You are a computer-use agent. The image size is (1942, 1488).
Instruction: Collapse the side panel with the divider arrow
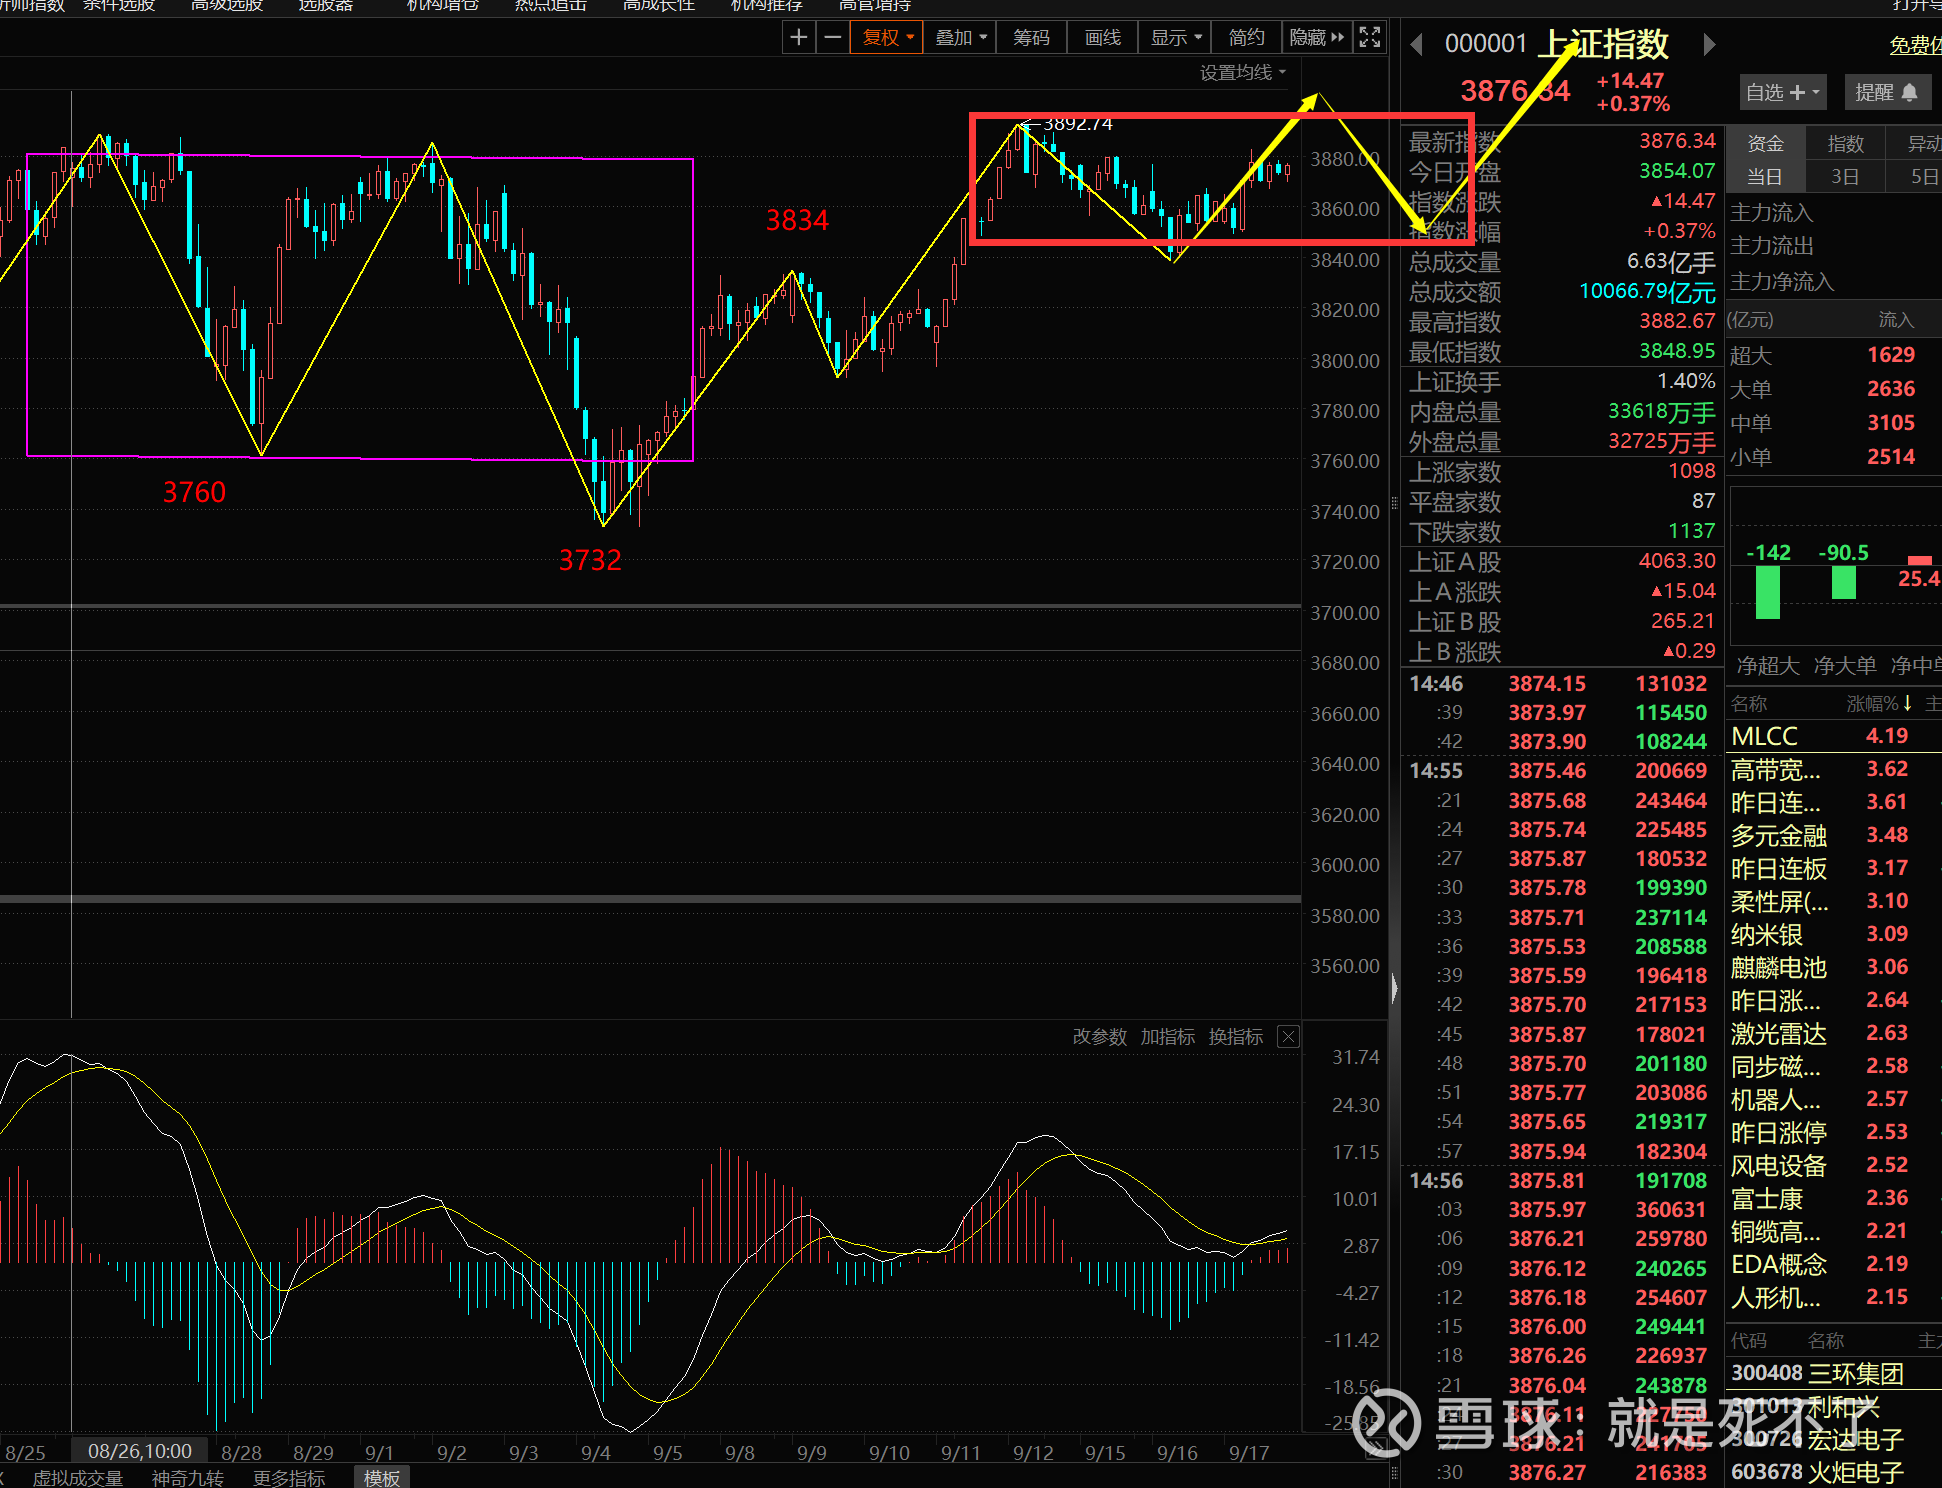pos(1394,989)
